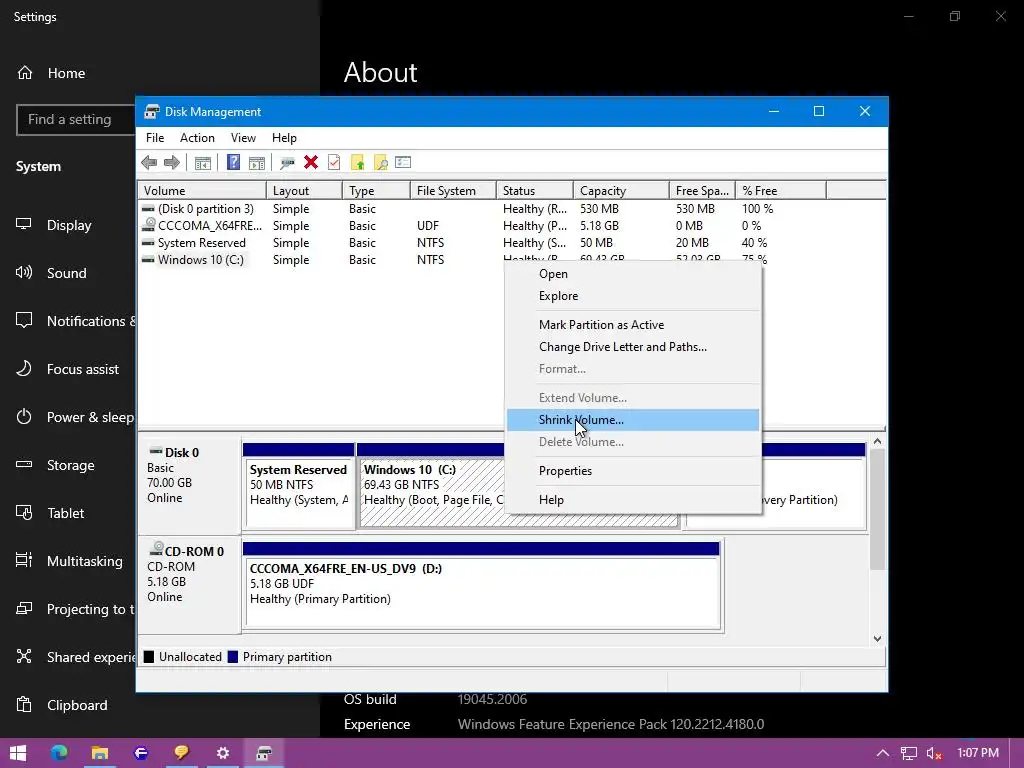Click the Disk Management title bar icon
This screenshot has height=768, width=1024.
[152, 112]
